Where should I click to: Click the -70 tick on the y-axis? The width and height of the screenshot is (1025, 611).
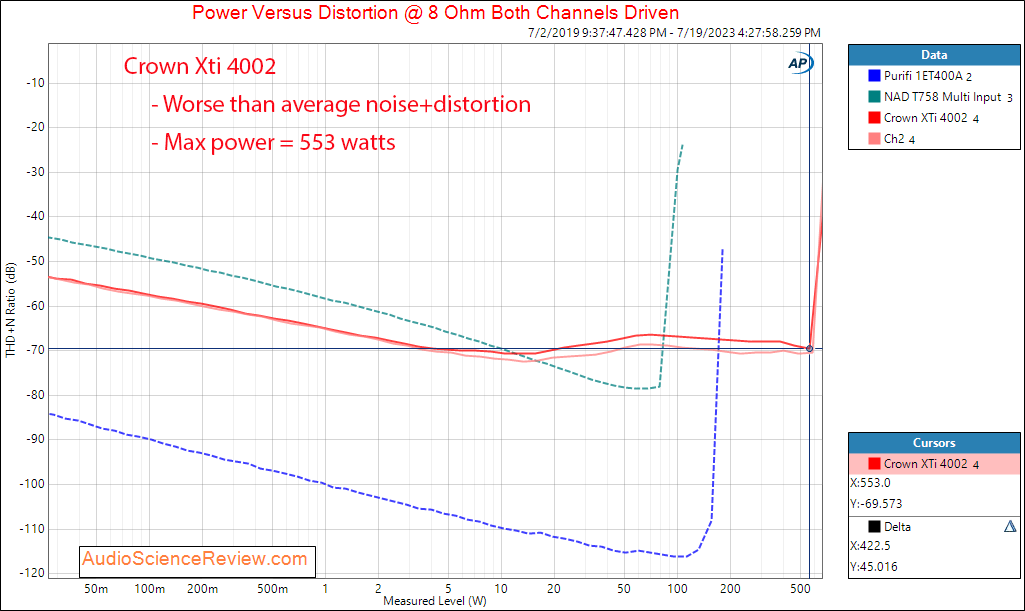tap(35, 350)
